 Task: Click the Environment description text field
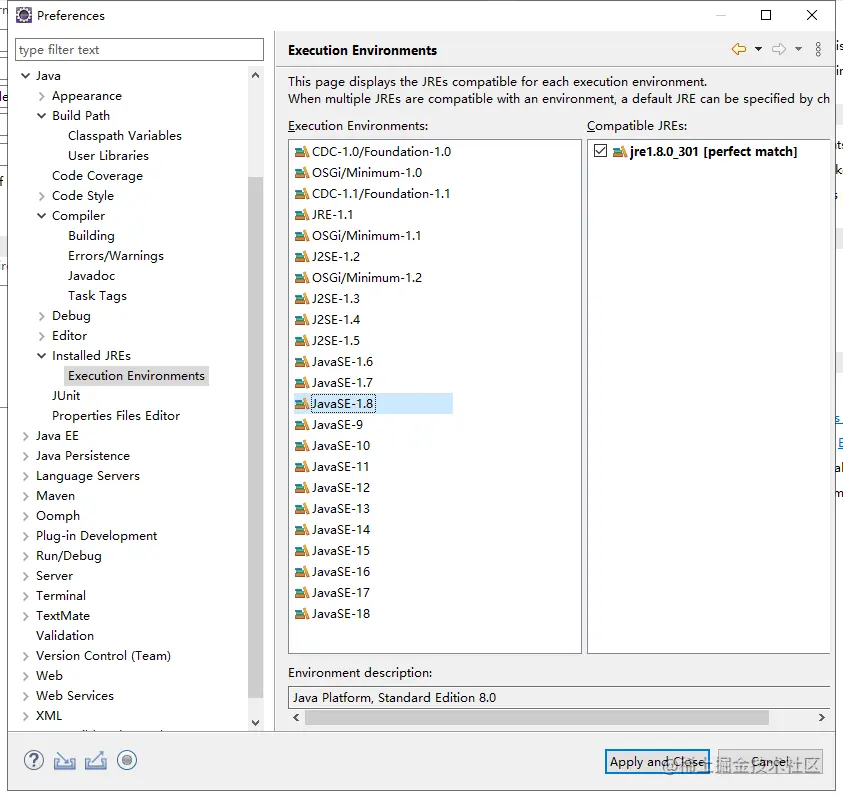559,698
